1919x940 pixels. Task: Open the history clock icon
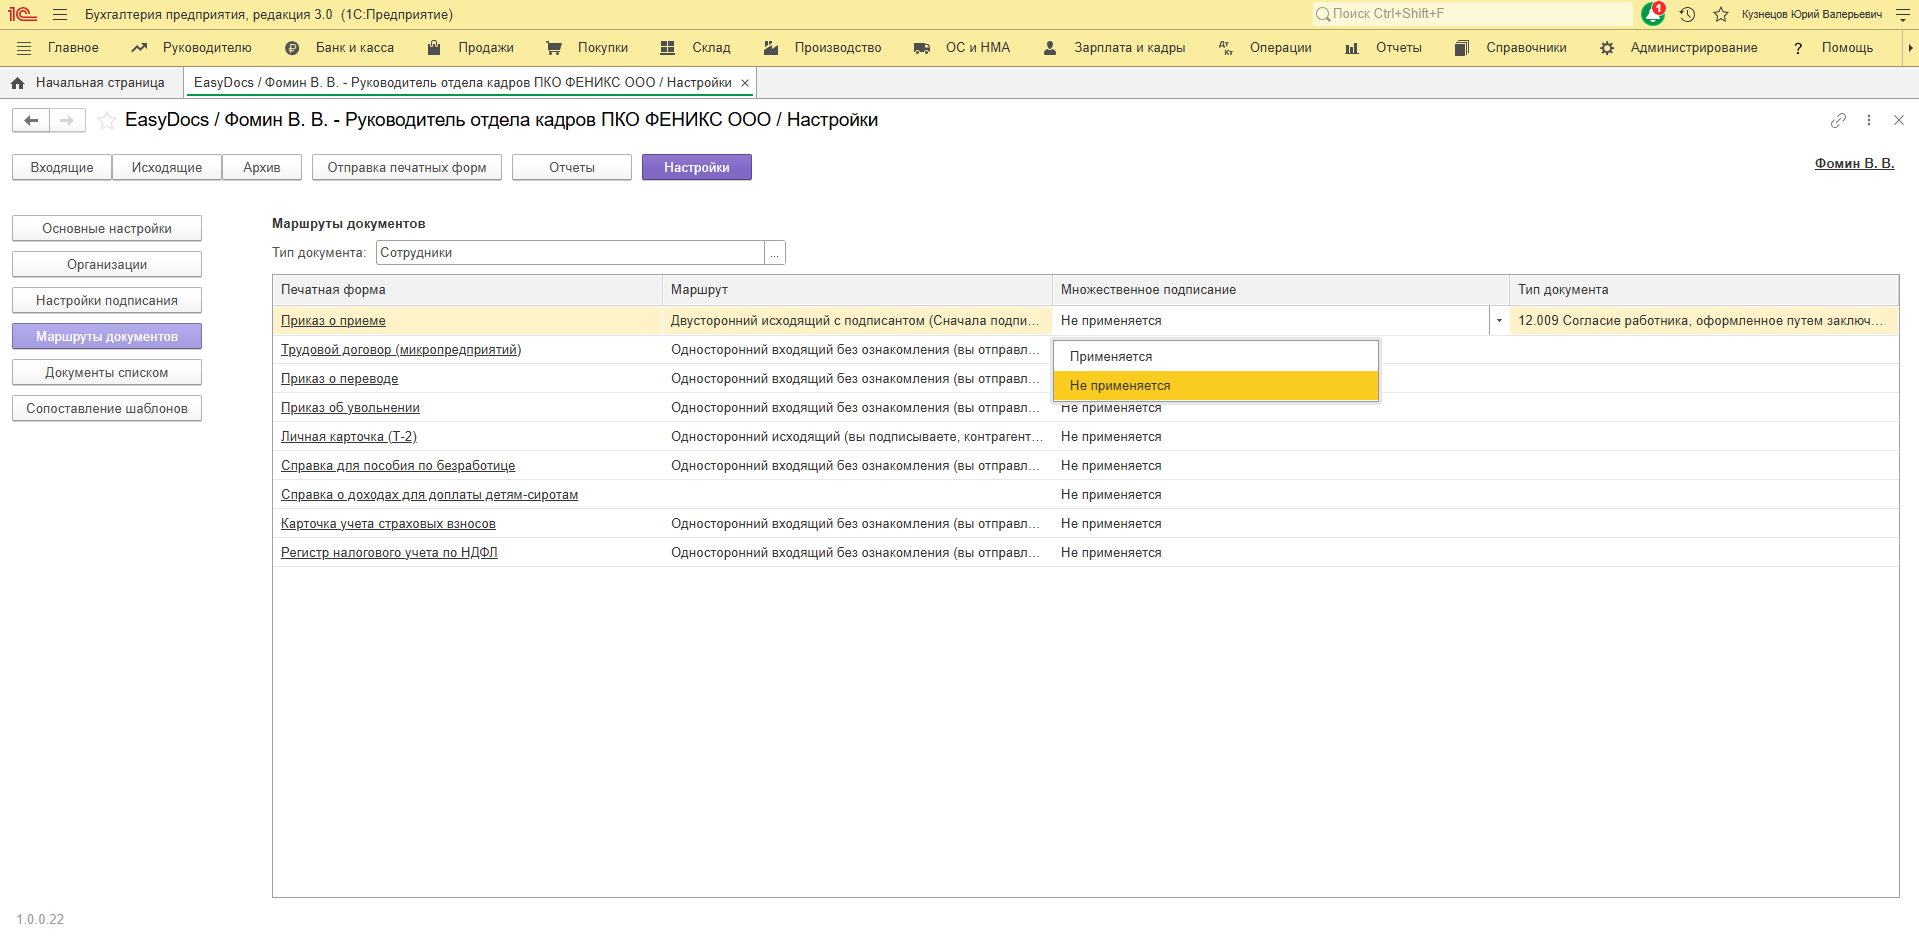[x=1687, y=14]
